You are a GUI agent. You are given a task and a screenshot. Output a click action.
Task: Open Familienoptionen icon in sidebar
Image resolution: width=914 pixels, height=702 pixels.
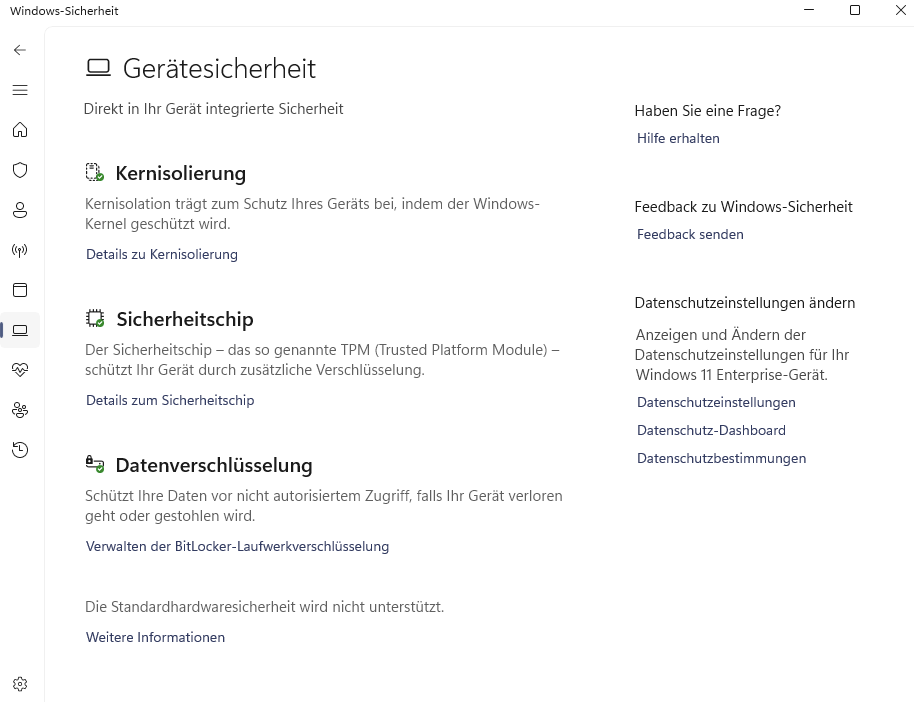20,410
